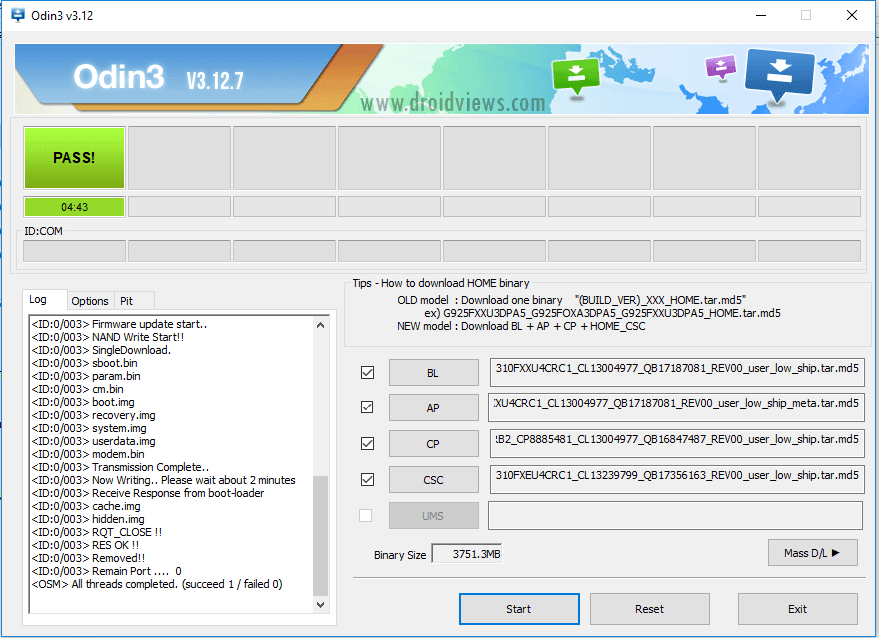Click the 'system.img' log entry
The height and width of the screenshot is (638, 879).
point(89,428)
